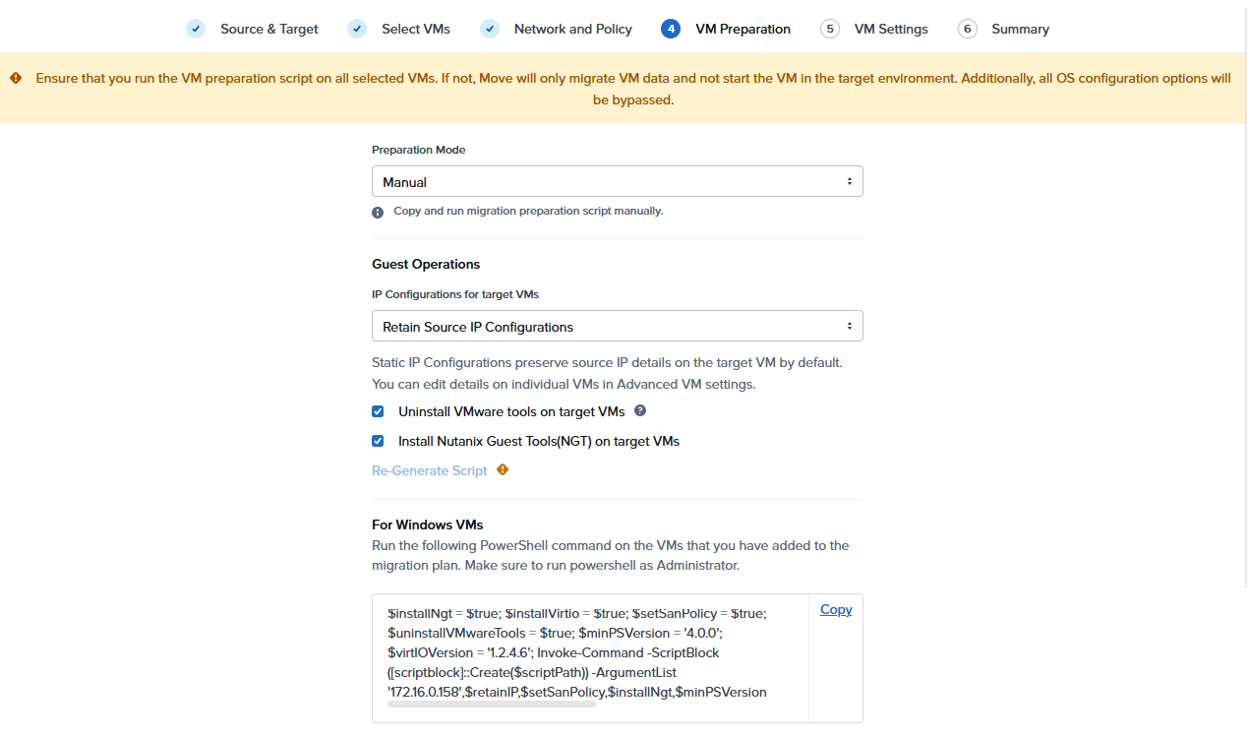Screen dimensions: 1247x752
Task: Click the info icon under Preparation Mode
Action: point(378,212)
